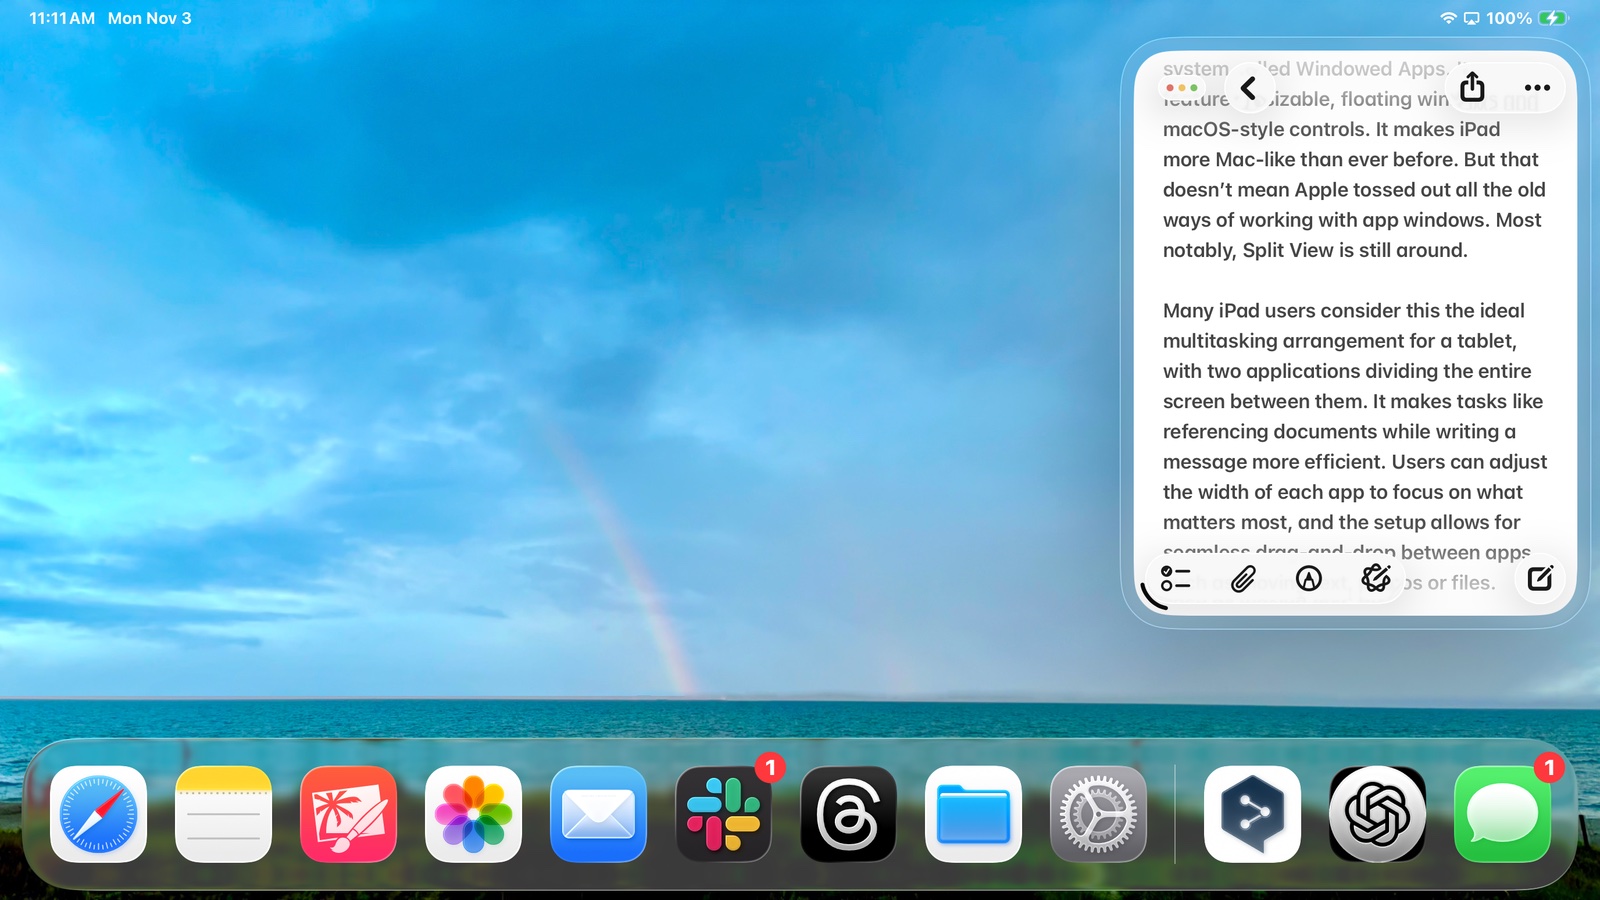Tap the line "doesn't mean Apple tossed out all the old"
The width and height of the screenshot is (1600, 900).
point(1354,189)
